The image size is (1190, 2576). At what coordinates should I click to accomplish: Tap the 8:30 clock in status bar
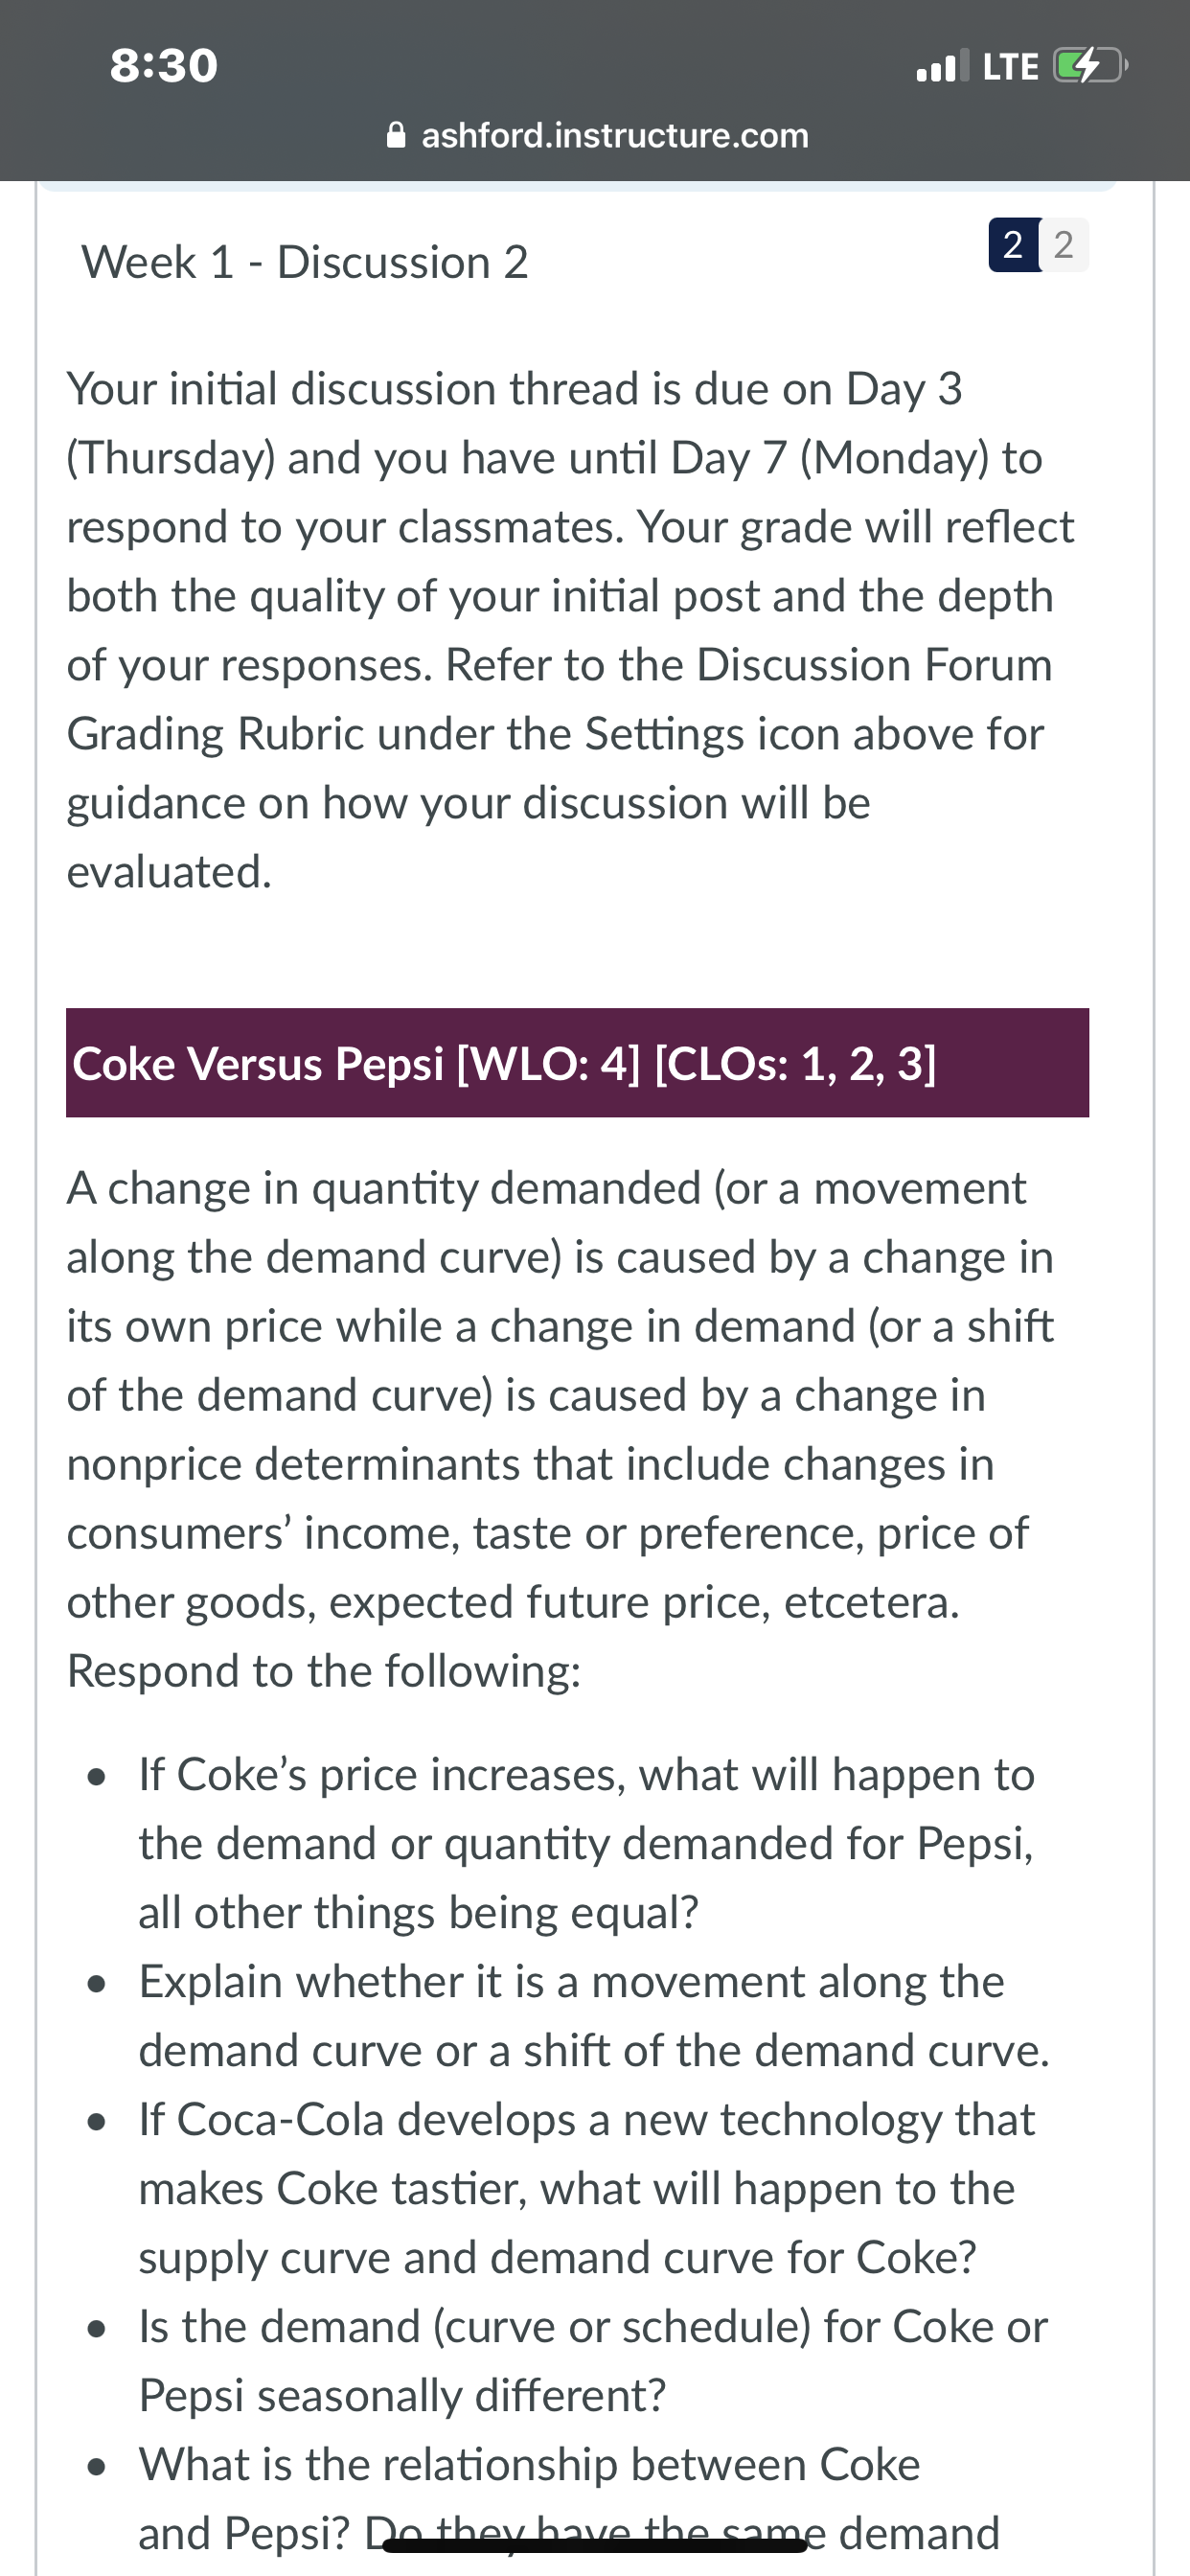[164, 66]
